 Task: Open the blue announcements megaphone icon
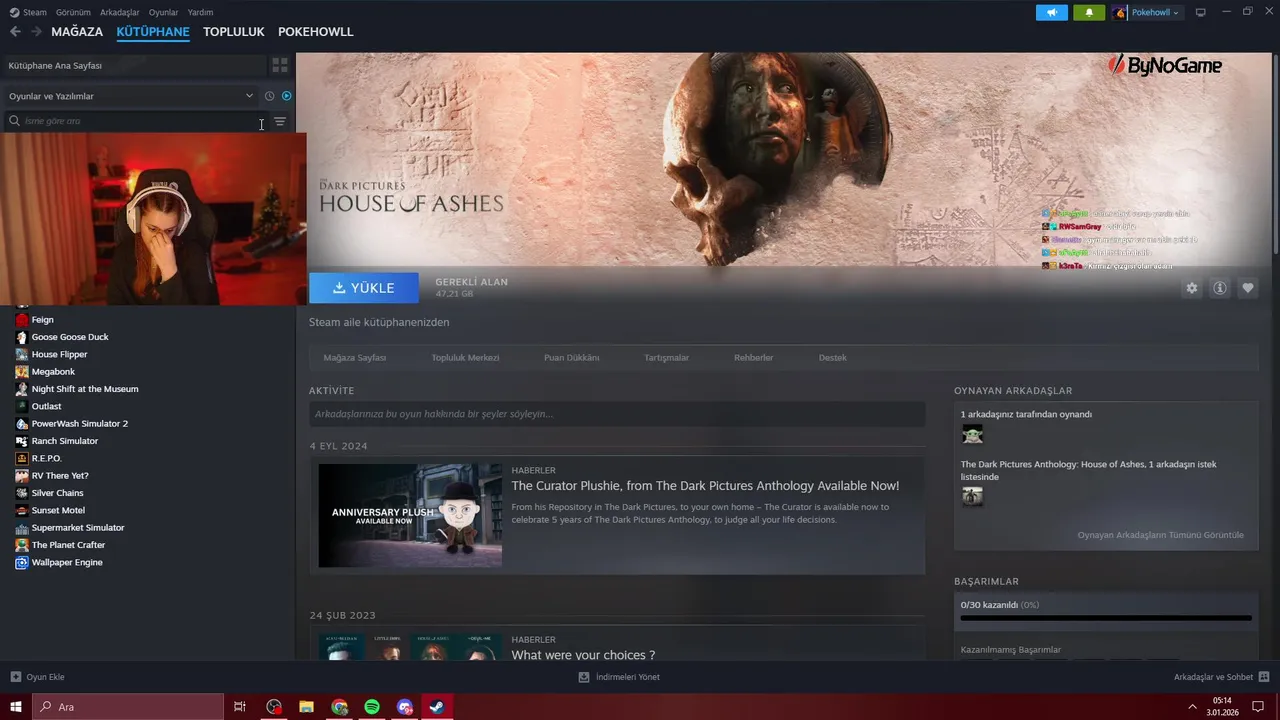pyautogui.click(x=1051, y=12)
